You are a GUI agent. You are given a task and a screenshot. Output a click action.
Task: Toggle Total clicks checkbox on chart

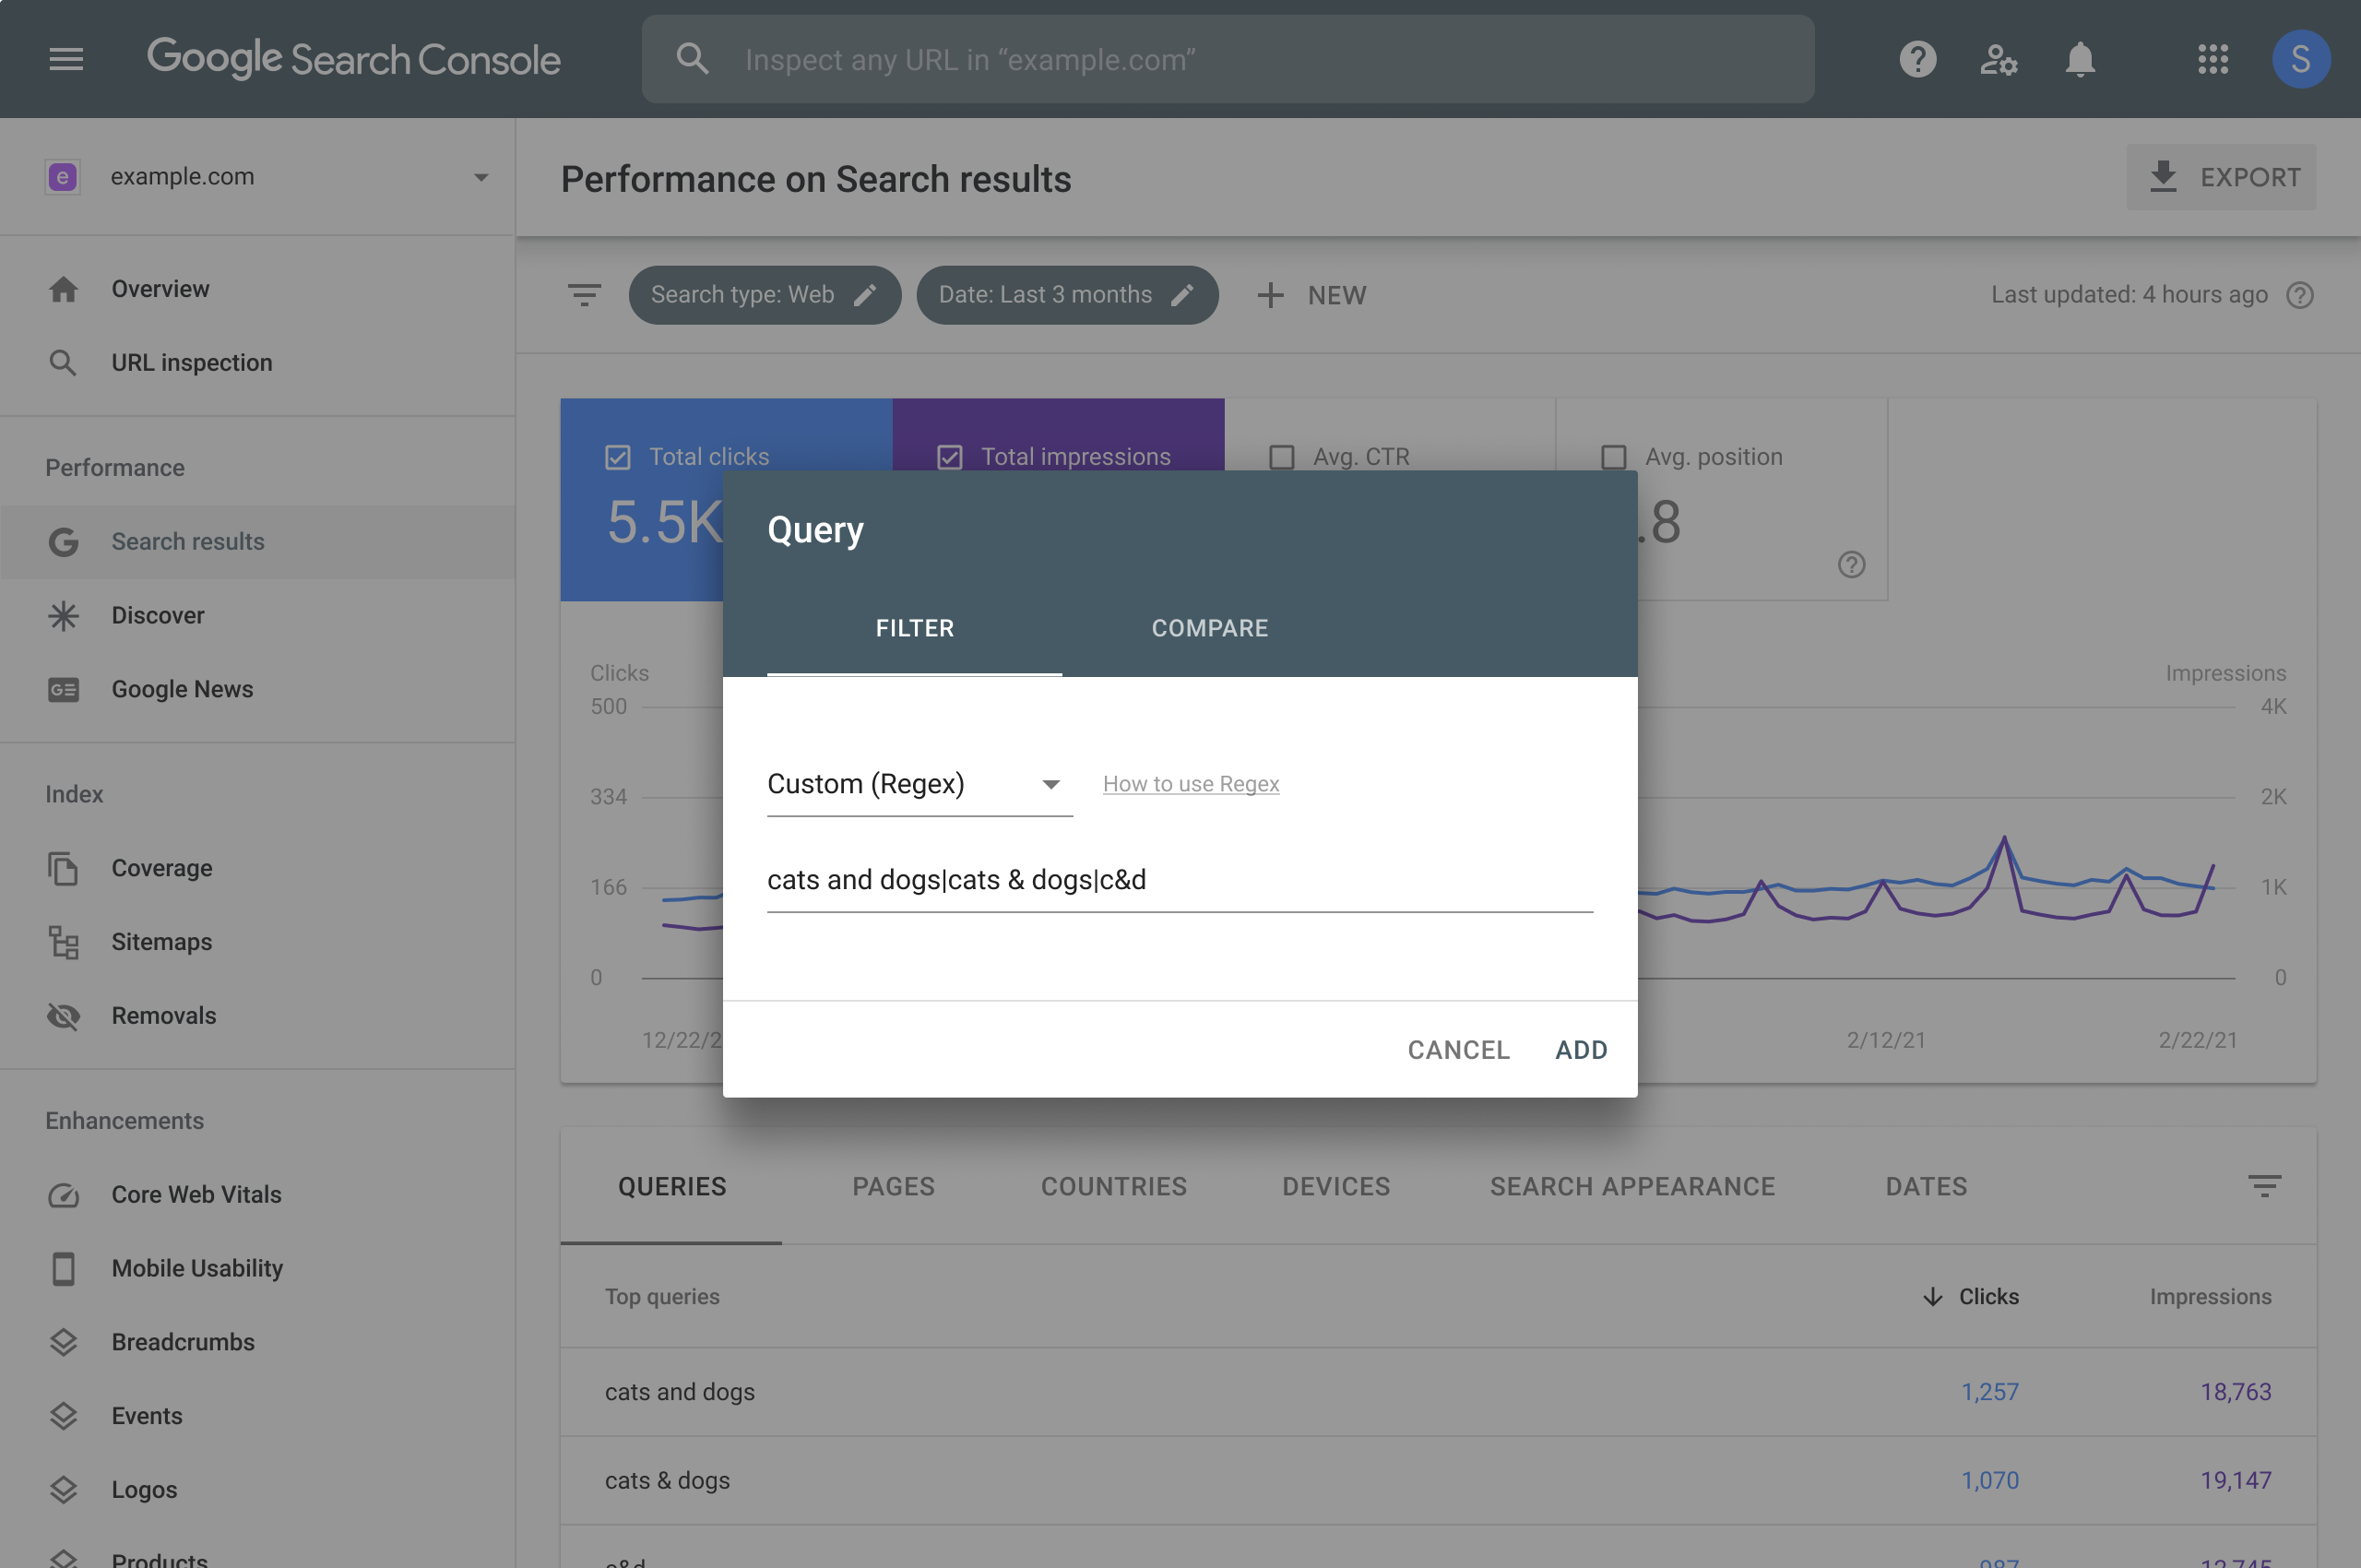pyautogui.click(x=615, y=455)
